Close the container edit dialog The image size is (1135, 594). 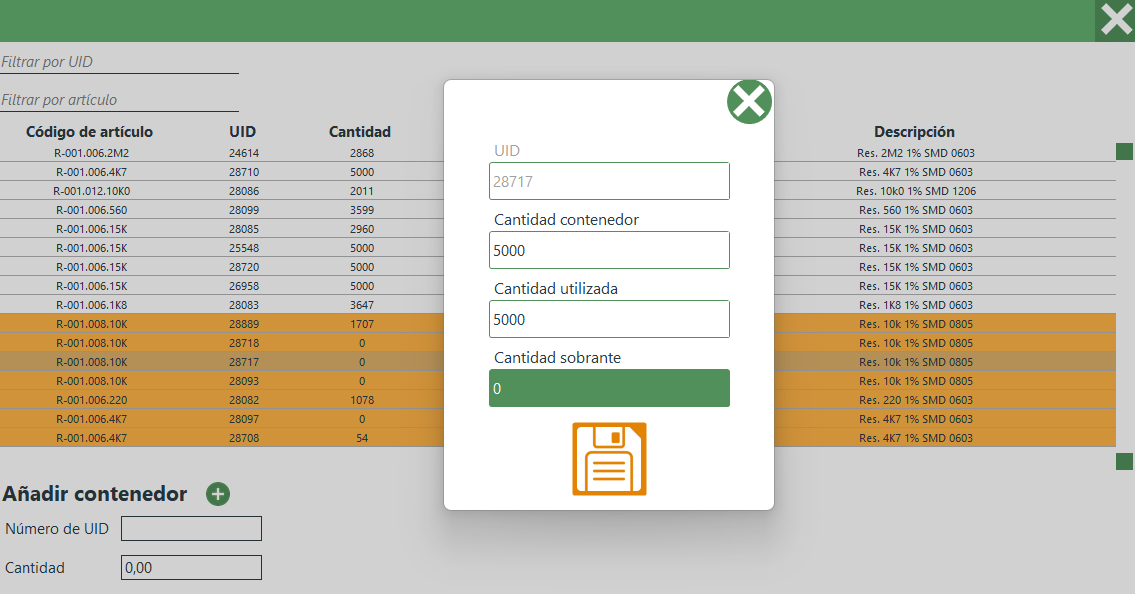tap(749, 102)
